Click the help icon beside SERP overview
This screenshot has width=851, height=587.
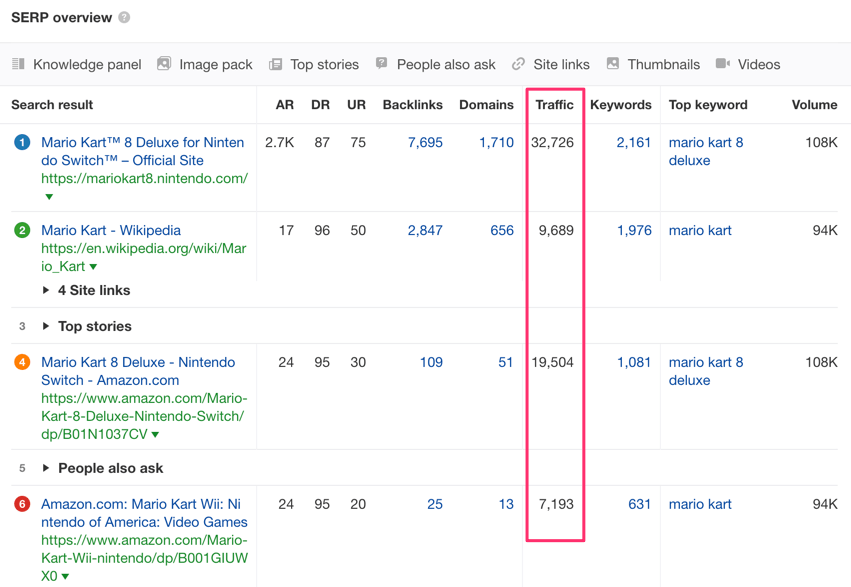(124, 17)
